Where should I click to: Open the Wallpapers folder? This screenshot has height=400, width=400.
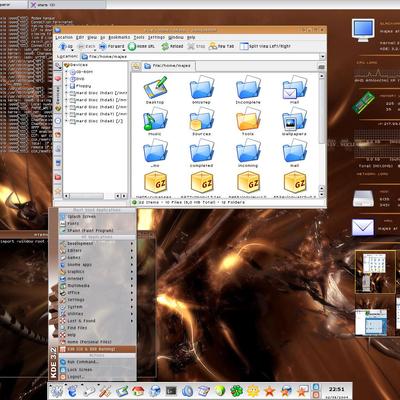tap(294, 122)
